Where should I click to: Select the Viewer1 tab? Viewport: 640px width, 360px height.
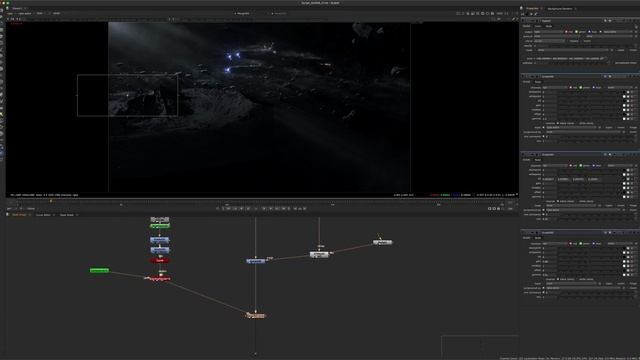[x=17, y=8]
